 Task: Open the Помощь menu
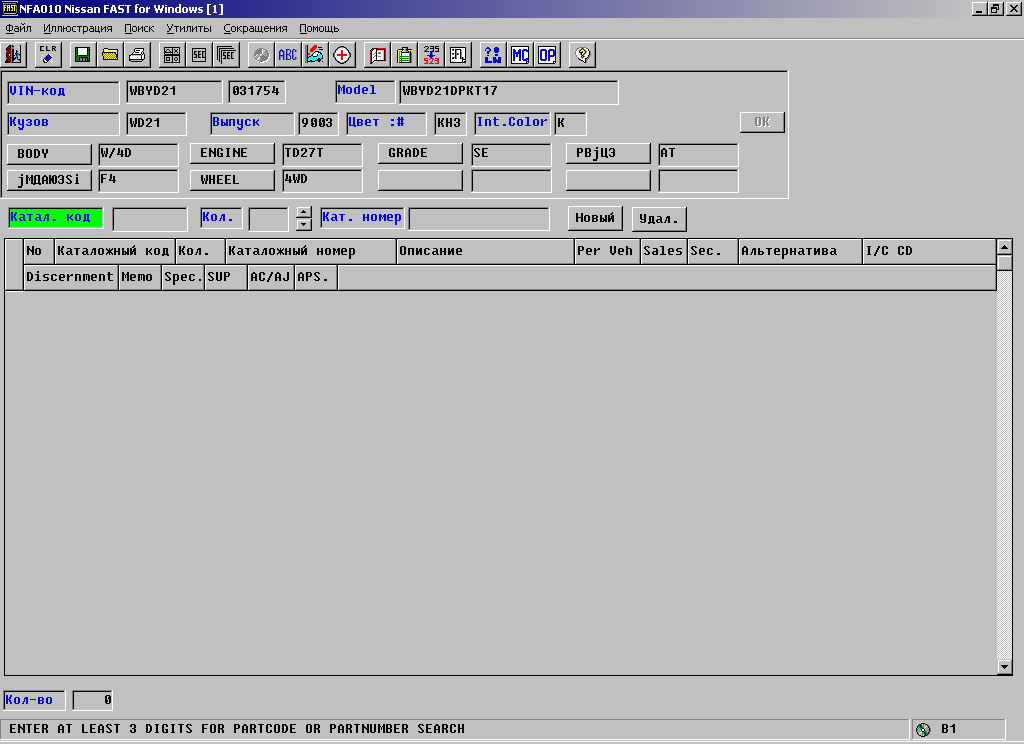(x=319, y=28)
